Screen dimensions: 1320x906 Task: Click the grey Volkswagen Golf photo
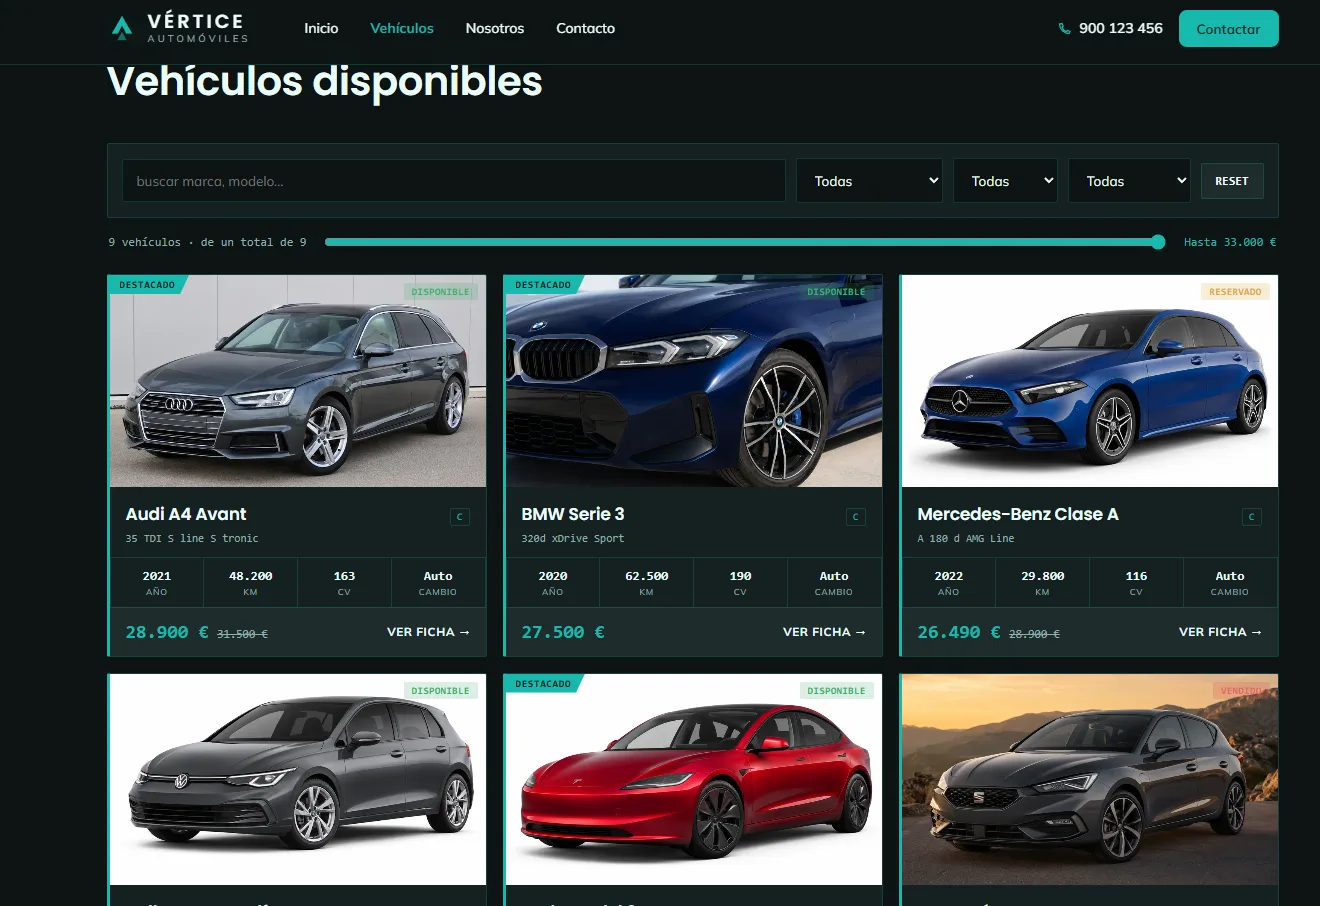298,780
